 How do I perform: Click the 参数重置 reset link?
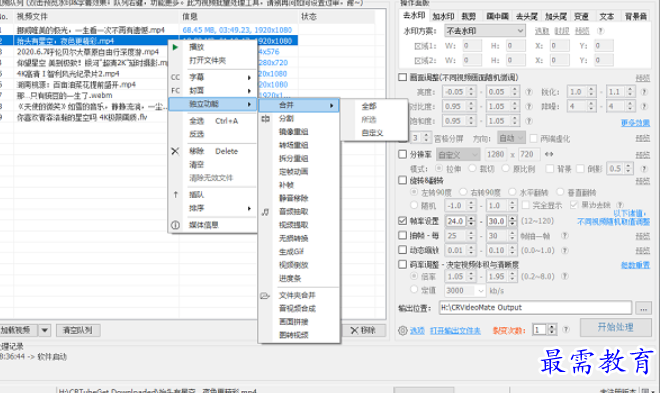pos(635,265)
